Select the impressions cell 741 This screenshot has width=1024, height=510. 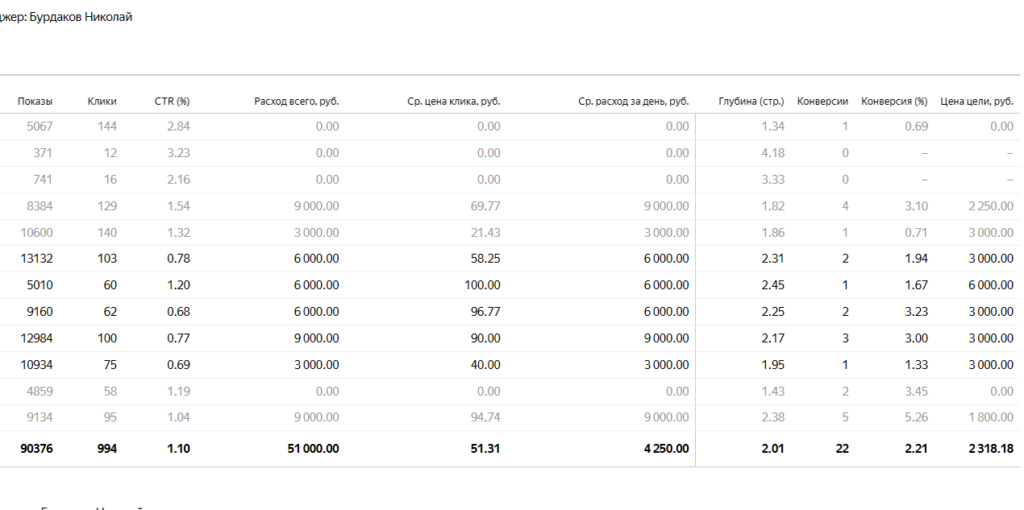tap(43, 180)
